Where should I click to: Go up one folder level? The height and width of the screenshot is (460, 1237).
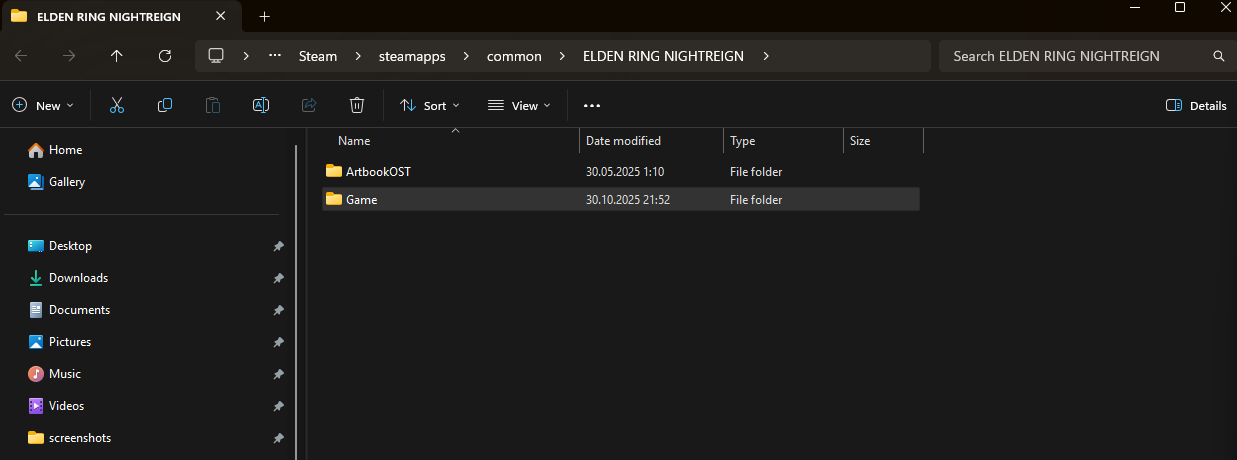pyautogui.click(x=117, y=56)
